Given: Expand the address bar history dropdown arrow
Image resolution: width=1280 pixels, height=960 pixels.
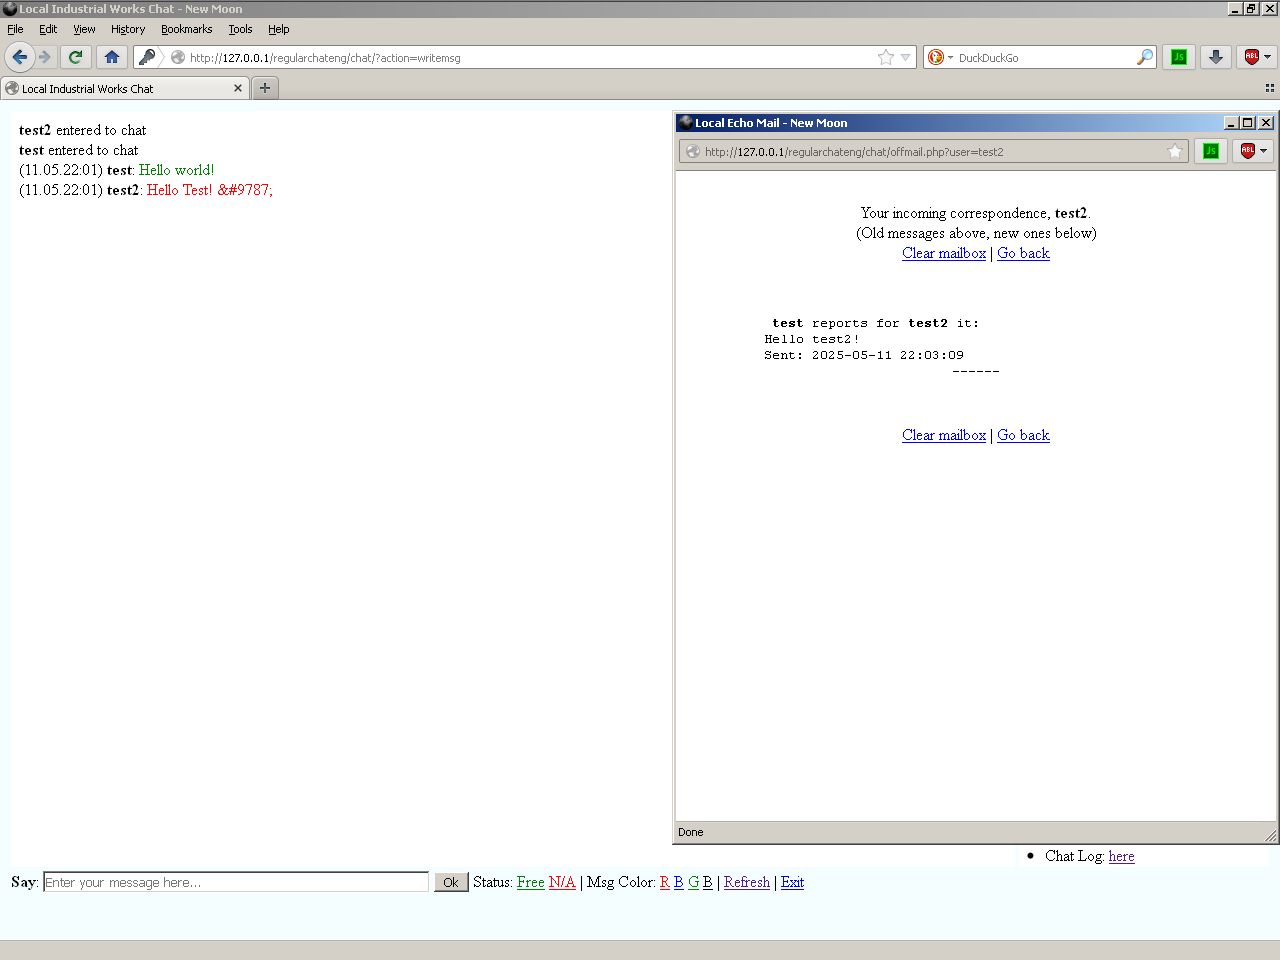Looking at the screenshot, I should 905,57.
